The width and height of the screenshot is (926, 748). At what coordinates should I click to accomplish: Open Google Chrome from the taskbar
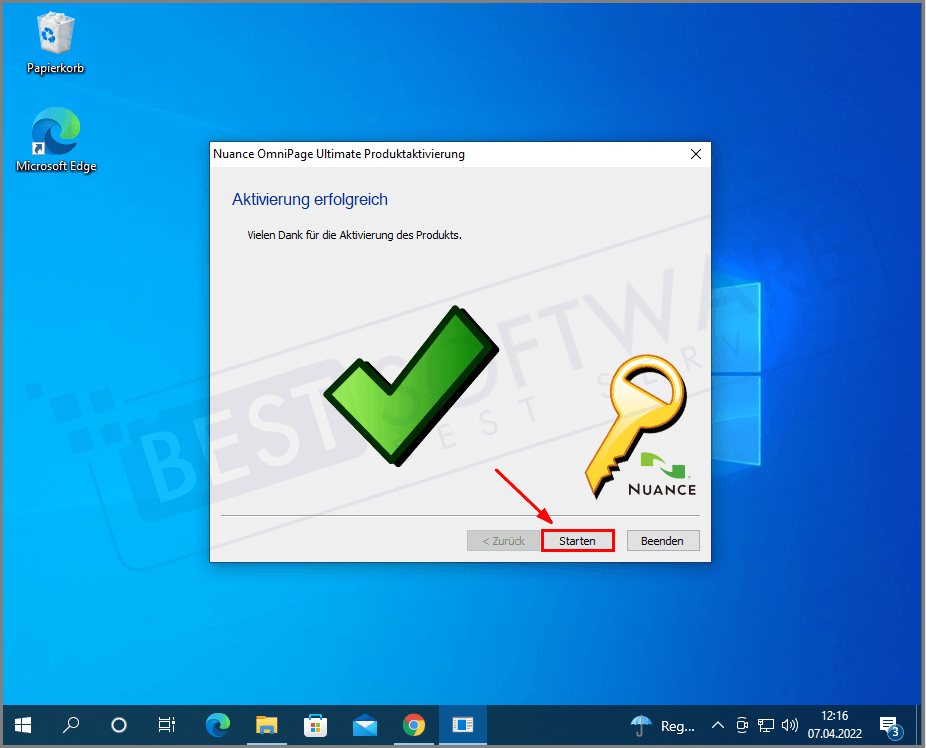(413, 724)
